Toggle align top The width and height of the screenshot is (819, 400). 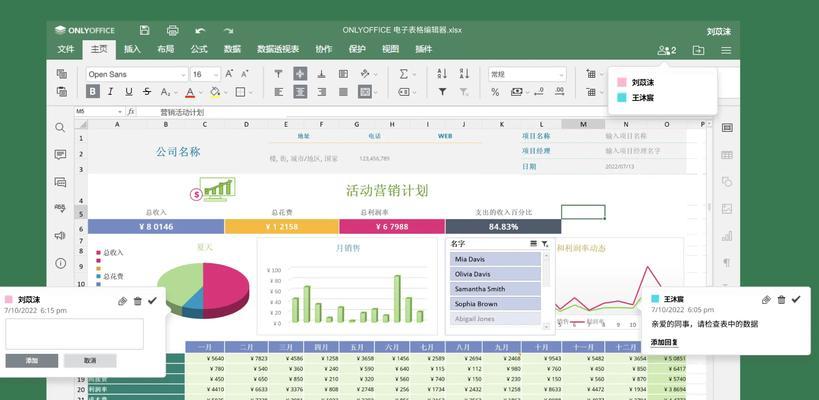[278, 74]
